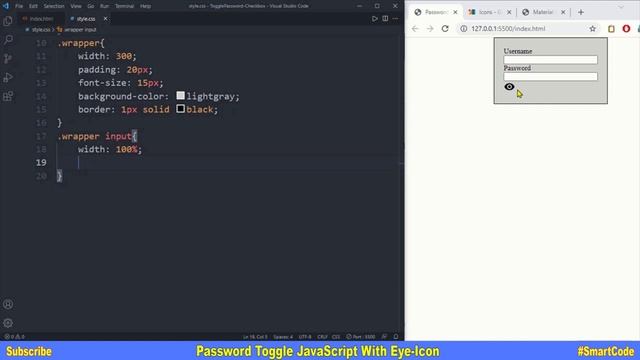This screenshot has height=360, width=640.
Task: Click the feedback icon in status bar
Action: pos(384,337)
